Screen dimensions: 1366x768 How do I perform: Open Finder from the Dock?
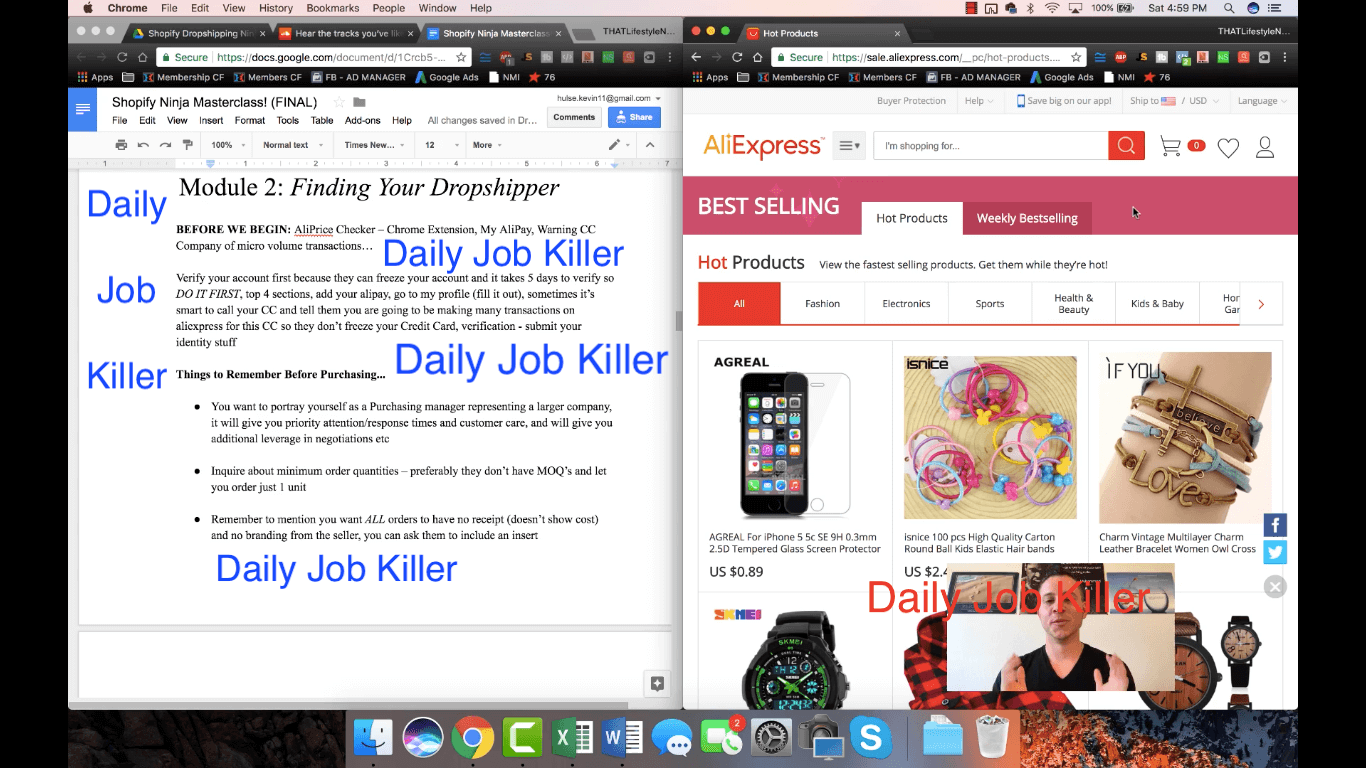tap(373, 739)
